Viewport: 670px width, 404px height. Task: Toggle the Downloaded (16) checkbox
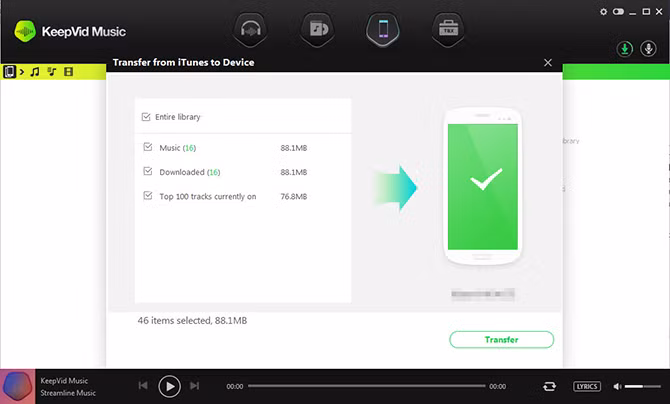(148, 172)
